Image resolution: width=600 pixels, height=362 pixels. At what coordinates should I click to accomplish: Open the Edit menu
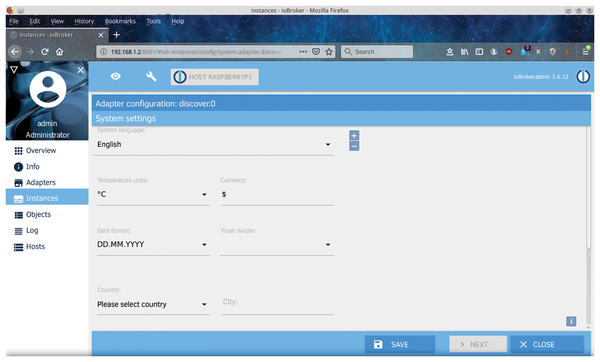point(35,21)
